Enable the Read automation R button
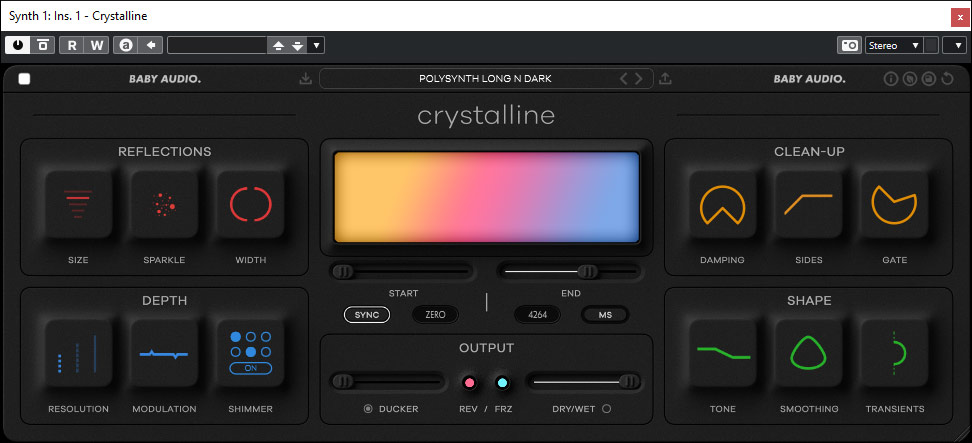 pyautogui.click(x=72, y=45)
